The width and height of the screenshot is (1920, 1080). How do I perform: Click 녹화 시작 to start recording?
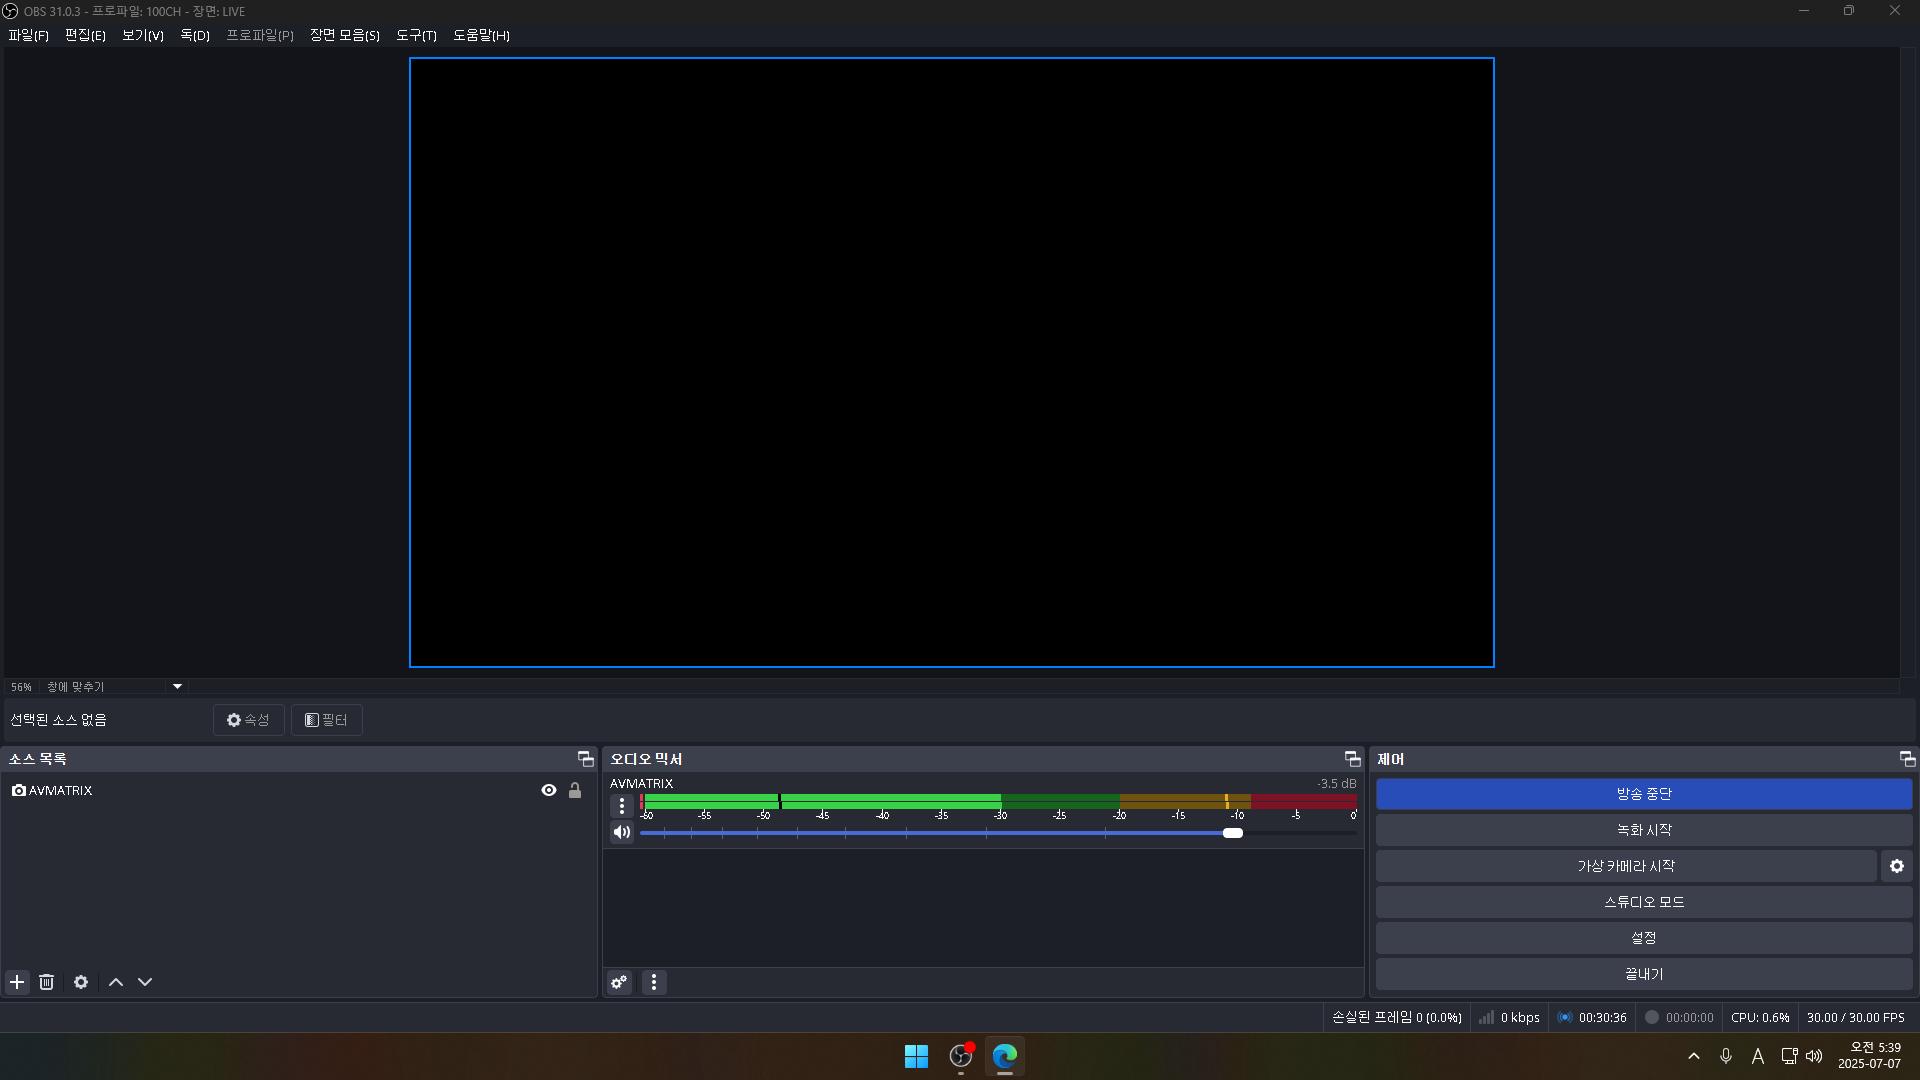tap(1643, 830)
